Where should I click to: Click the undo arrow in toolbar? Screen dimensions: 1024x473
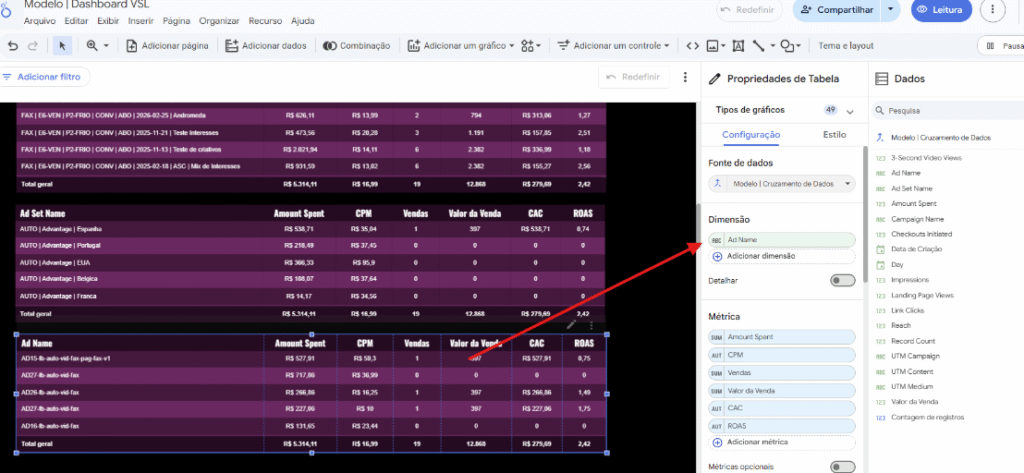(x=13, y=45)
